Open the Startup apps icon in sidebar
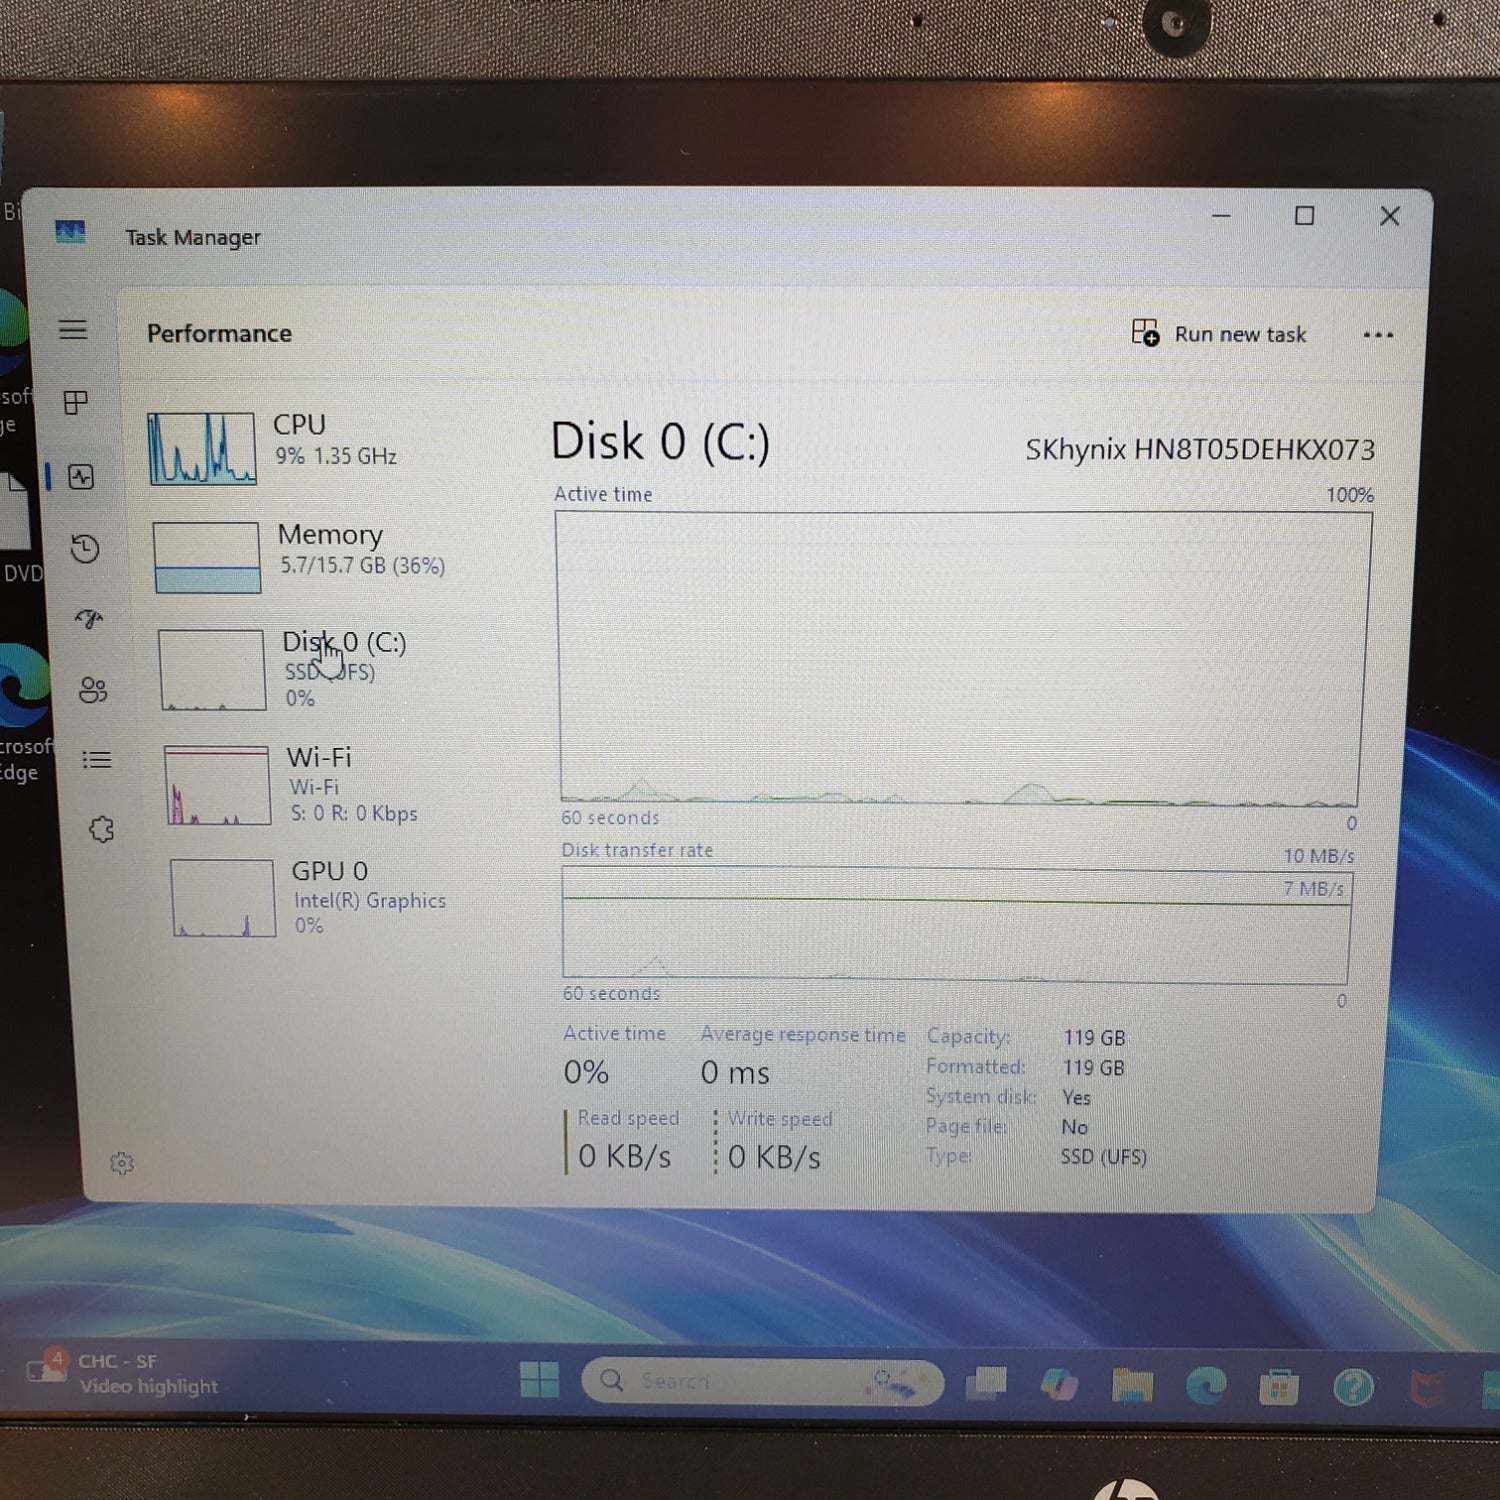This screenshot has width=1500, height=1500. point(89,619)
